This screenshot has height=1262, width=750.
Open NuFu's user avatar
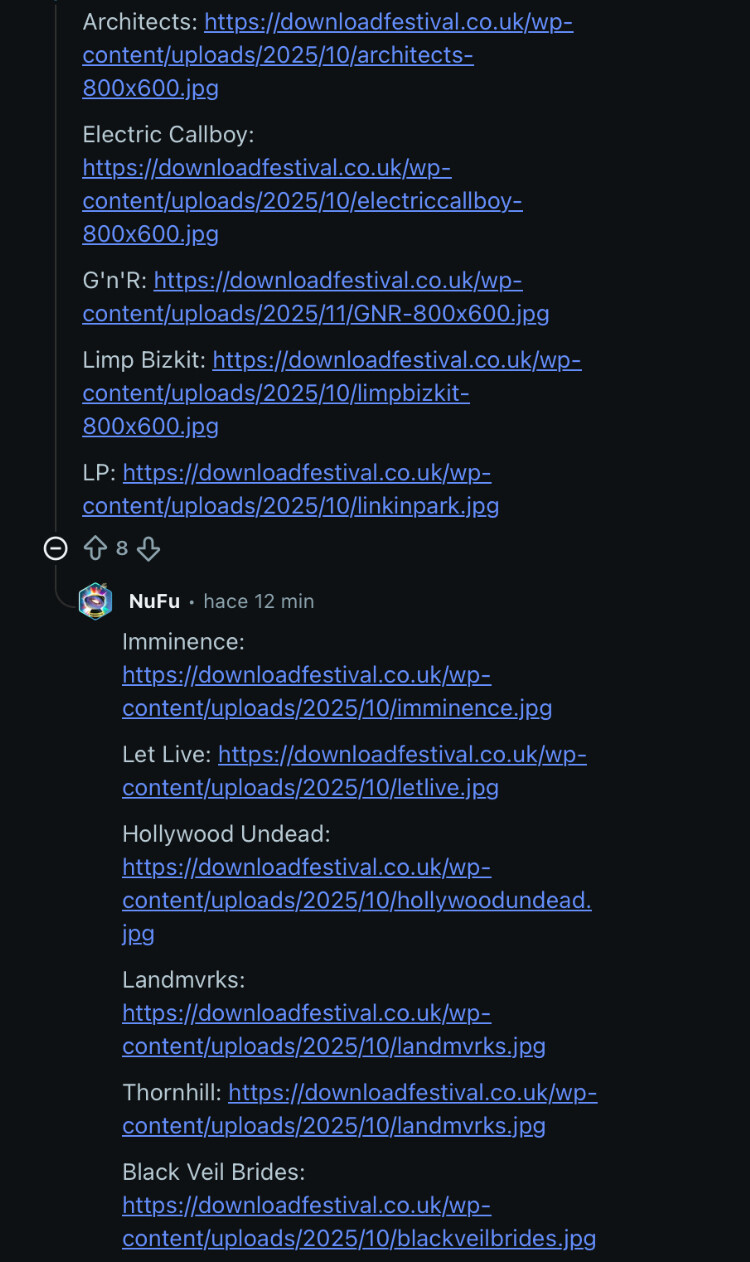[96, 601]
